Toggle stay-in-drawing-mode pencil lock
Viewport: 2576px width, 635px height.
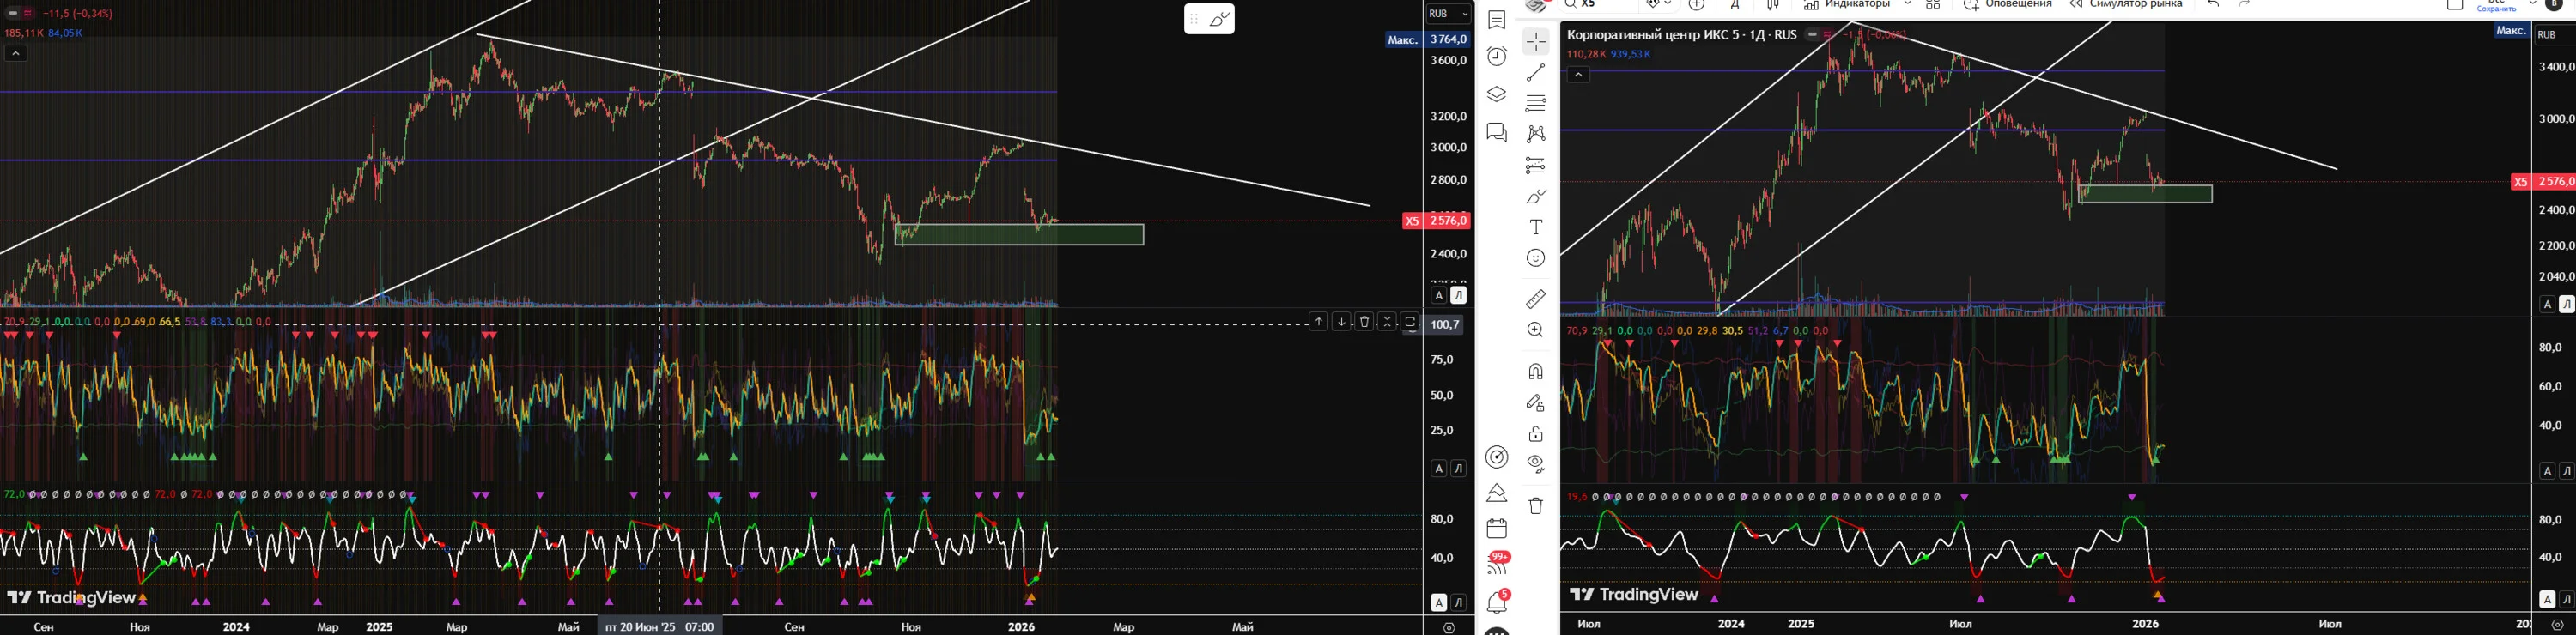pyautogui.click(x=1536, y=403)
